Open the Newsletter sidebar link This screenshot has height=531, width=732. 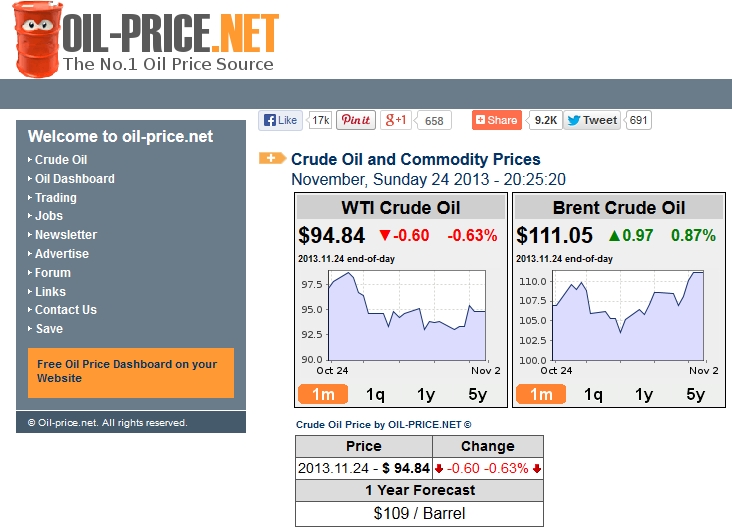[66, 235]
